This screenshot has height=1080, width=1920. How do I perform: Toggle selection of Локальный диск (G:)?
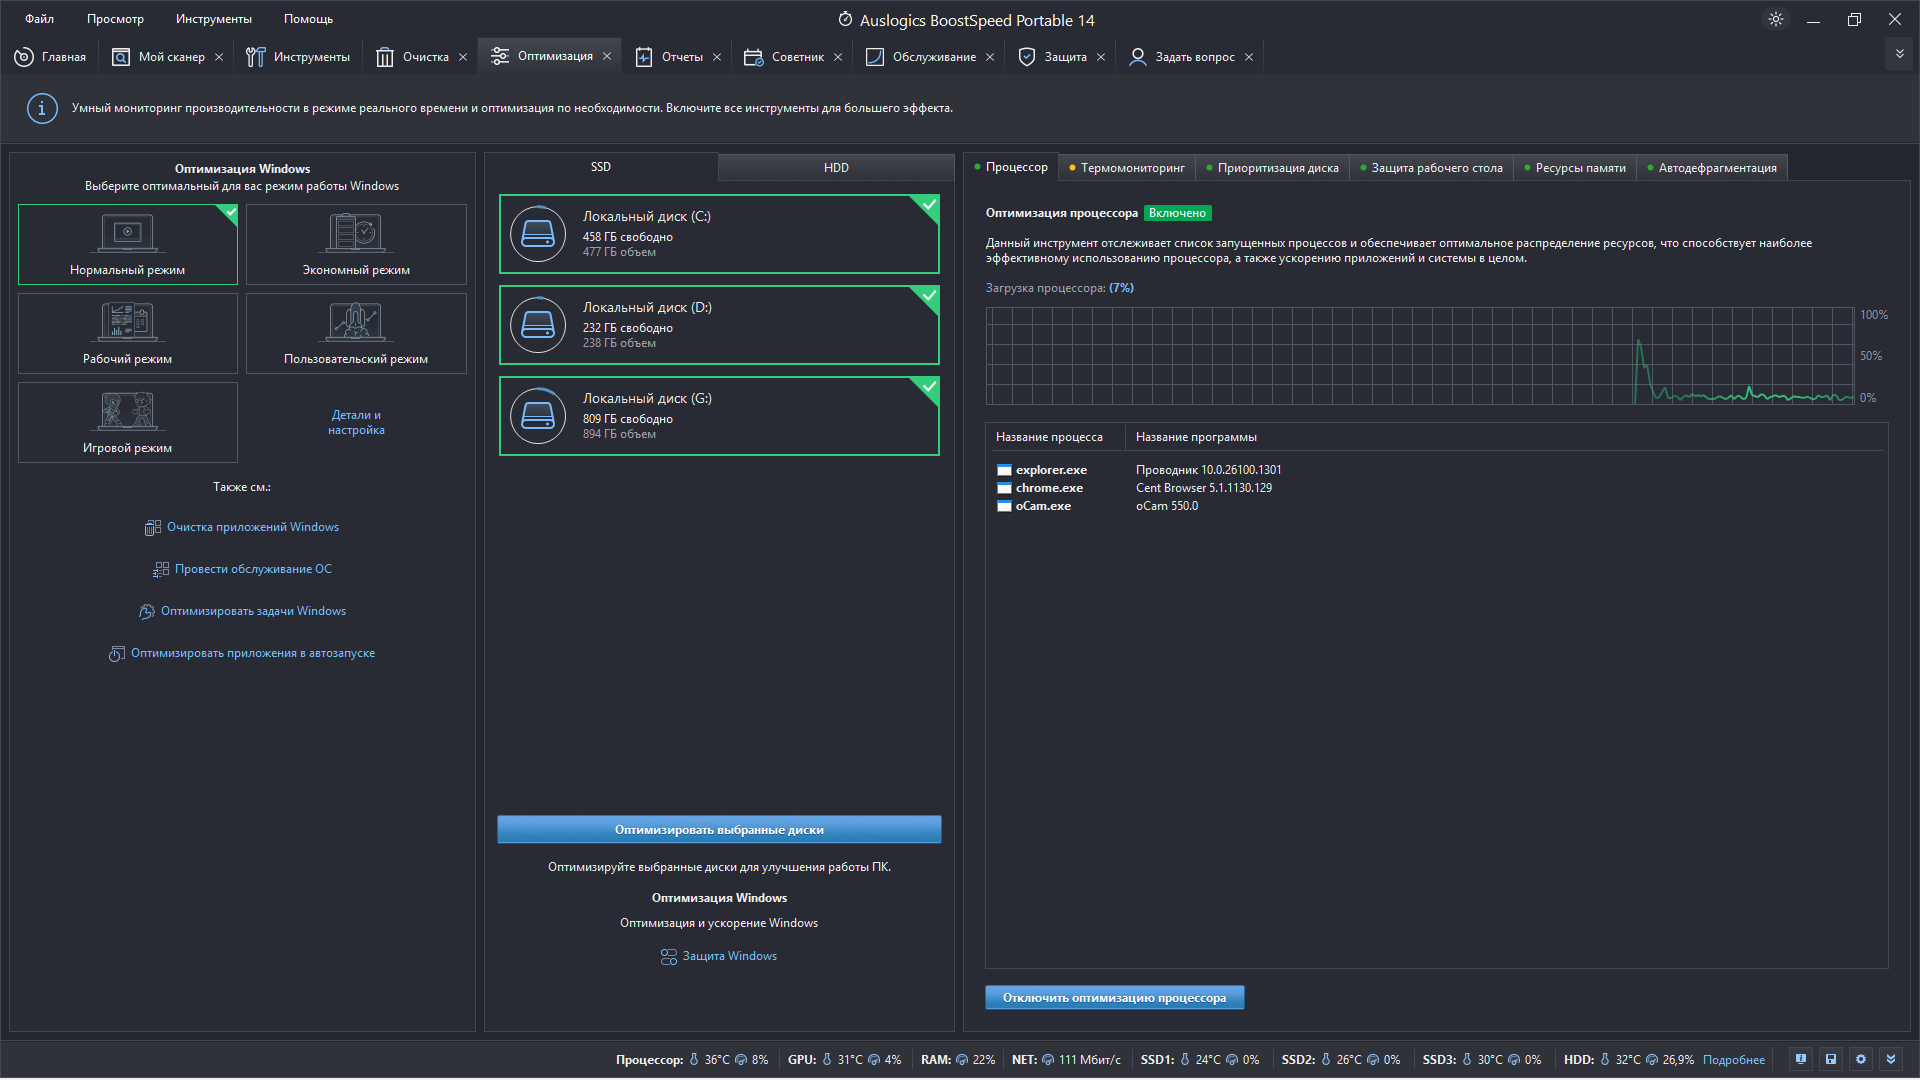(x=719, y=416)
